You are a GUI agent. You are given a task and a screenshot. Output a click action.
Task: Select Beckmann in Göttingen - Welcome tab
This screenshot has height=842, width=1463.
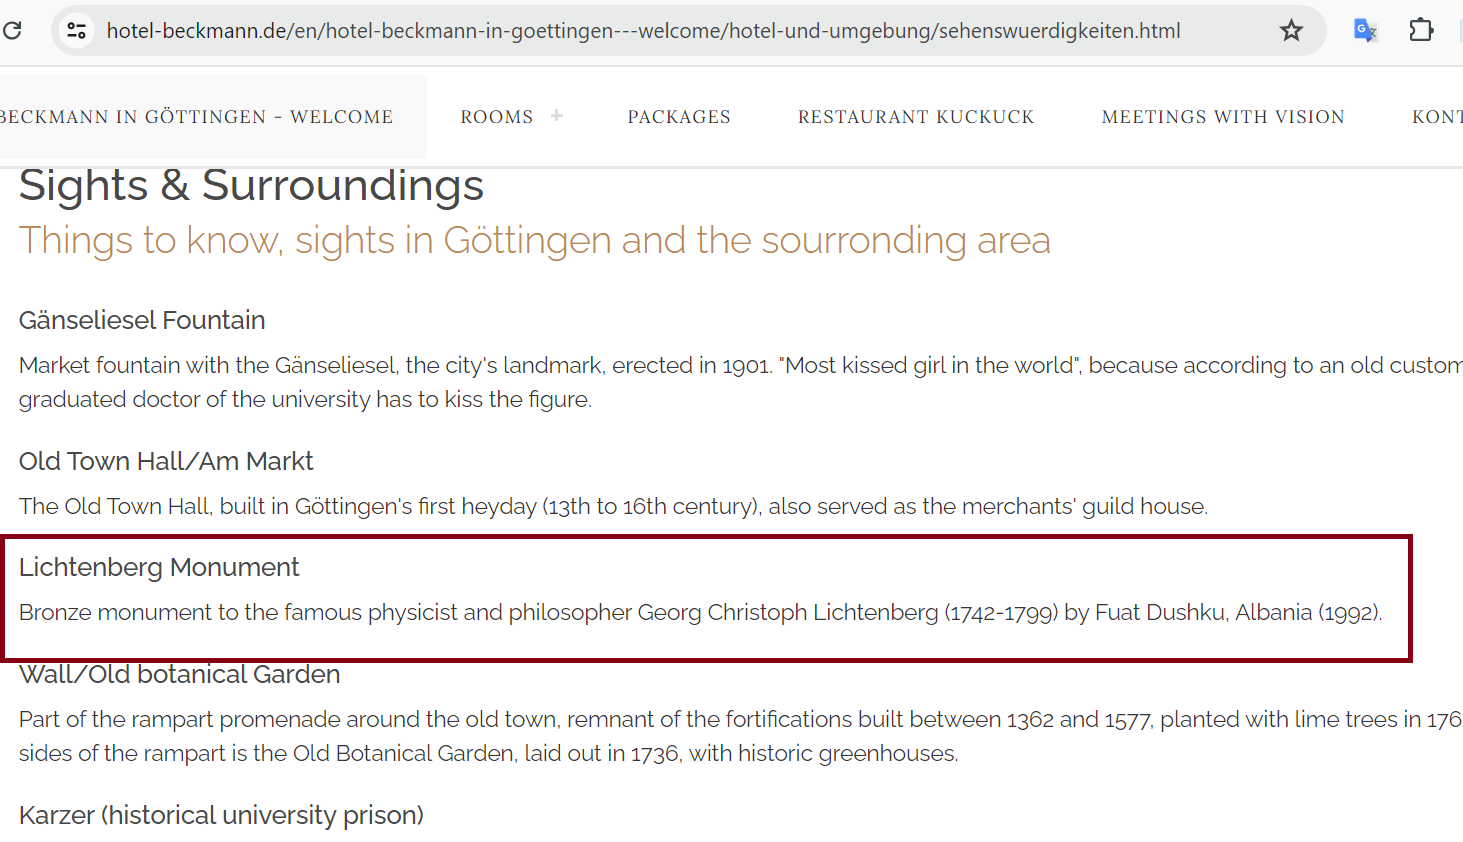tap(196, 117)
